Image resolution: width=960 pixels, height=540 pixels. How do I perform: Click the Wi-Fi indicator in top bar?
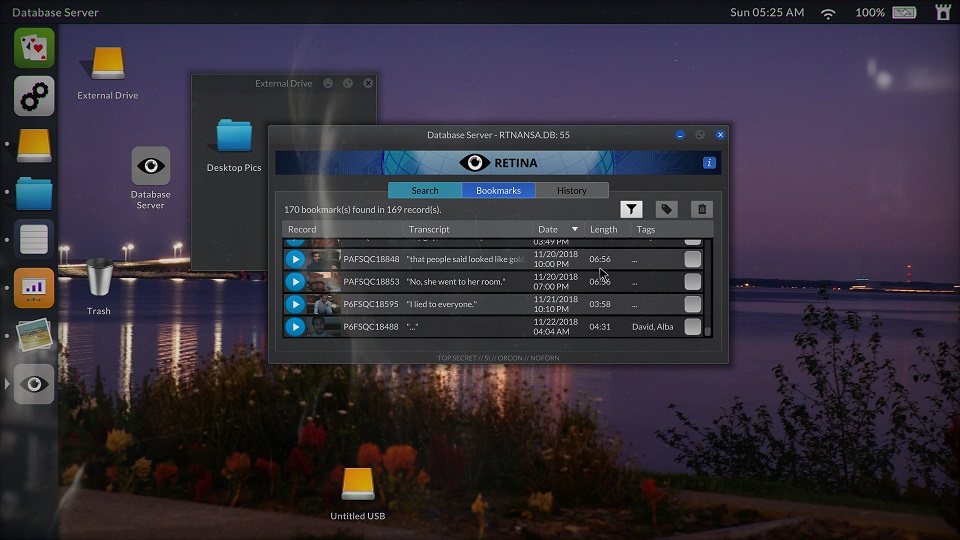click(x=828, y=13)
